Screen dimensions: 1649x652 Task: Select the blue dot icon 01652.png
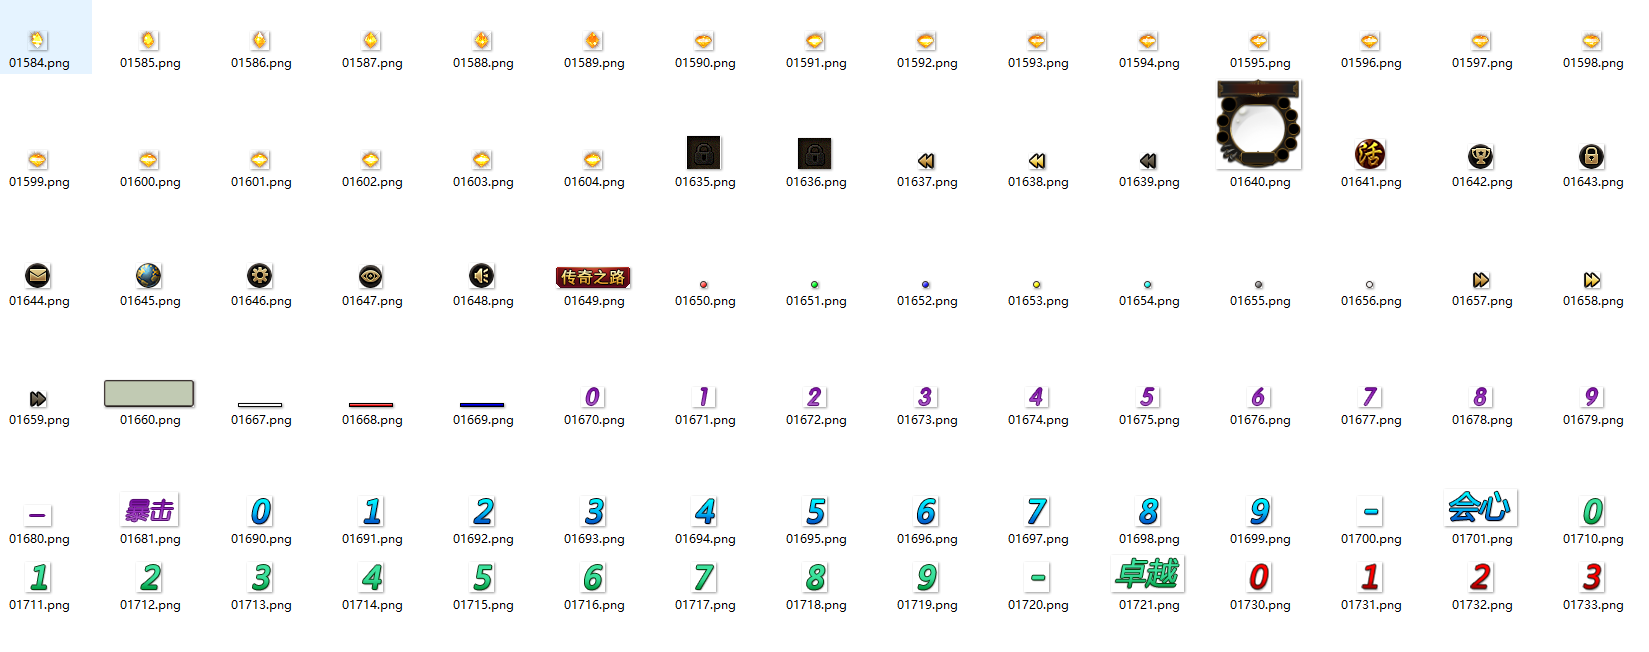click(926, 284)
